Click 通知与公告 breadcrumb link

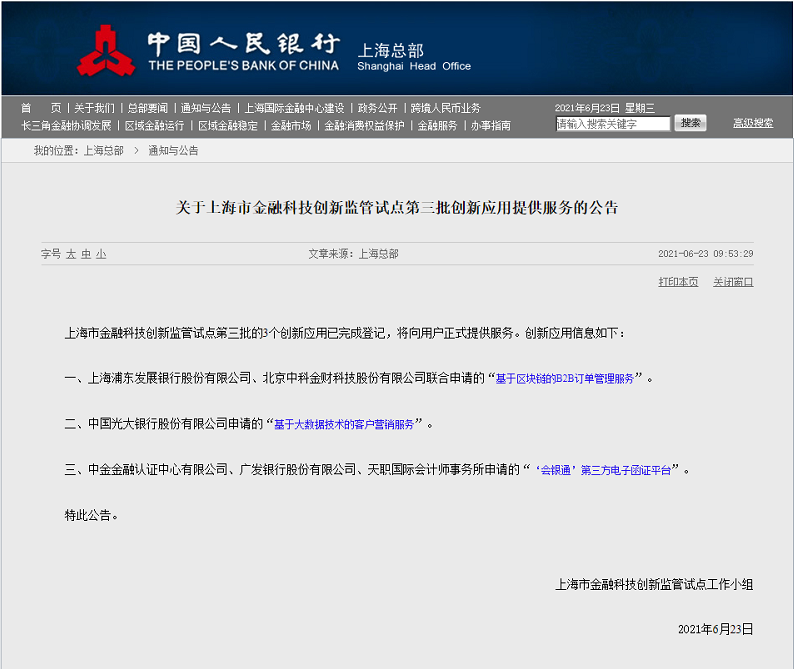tap(173, 150)
